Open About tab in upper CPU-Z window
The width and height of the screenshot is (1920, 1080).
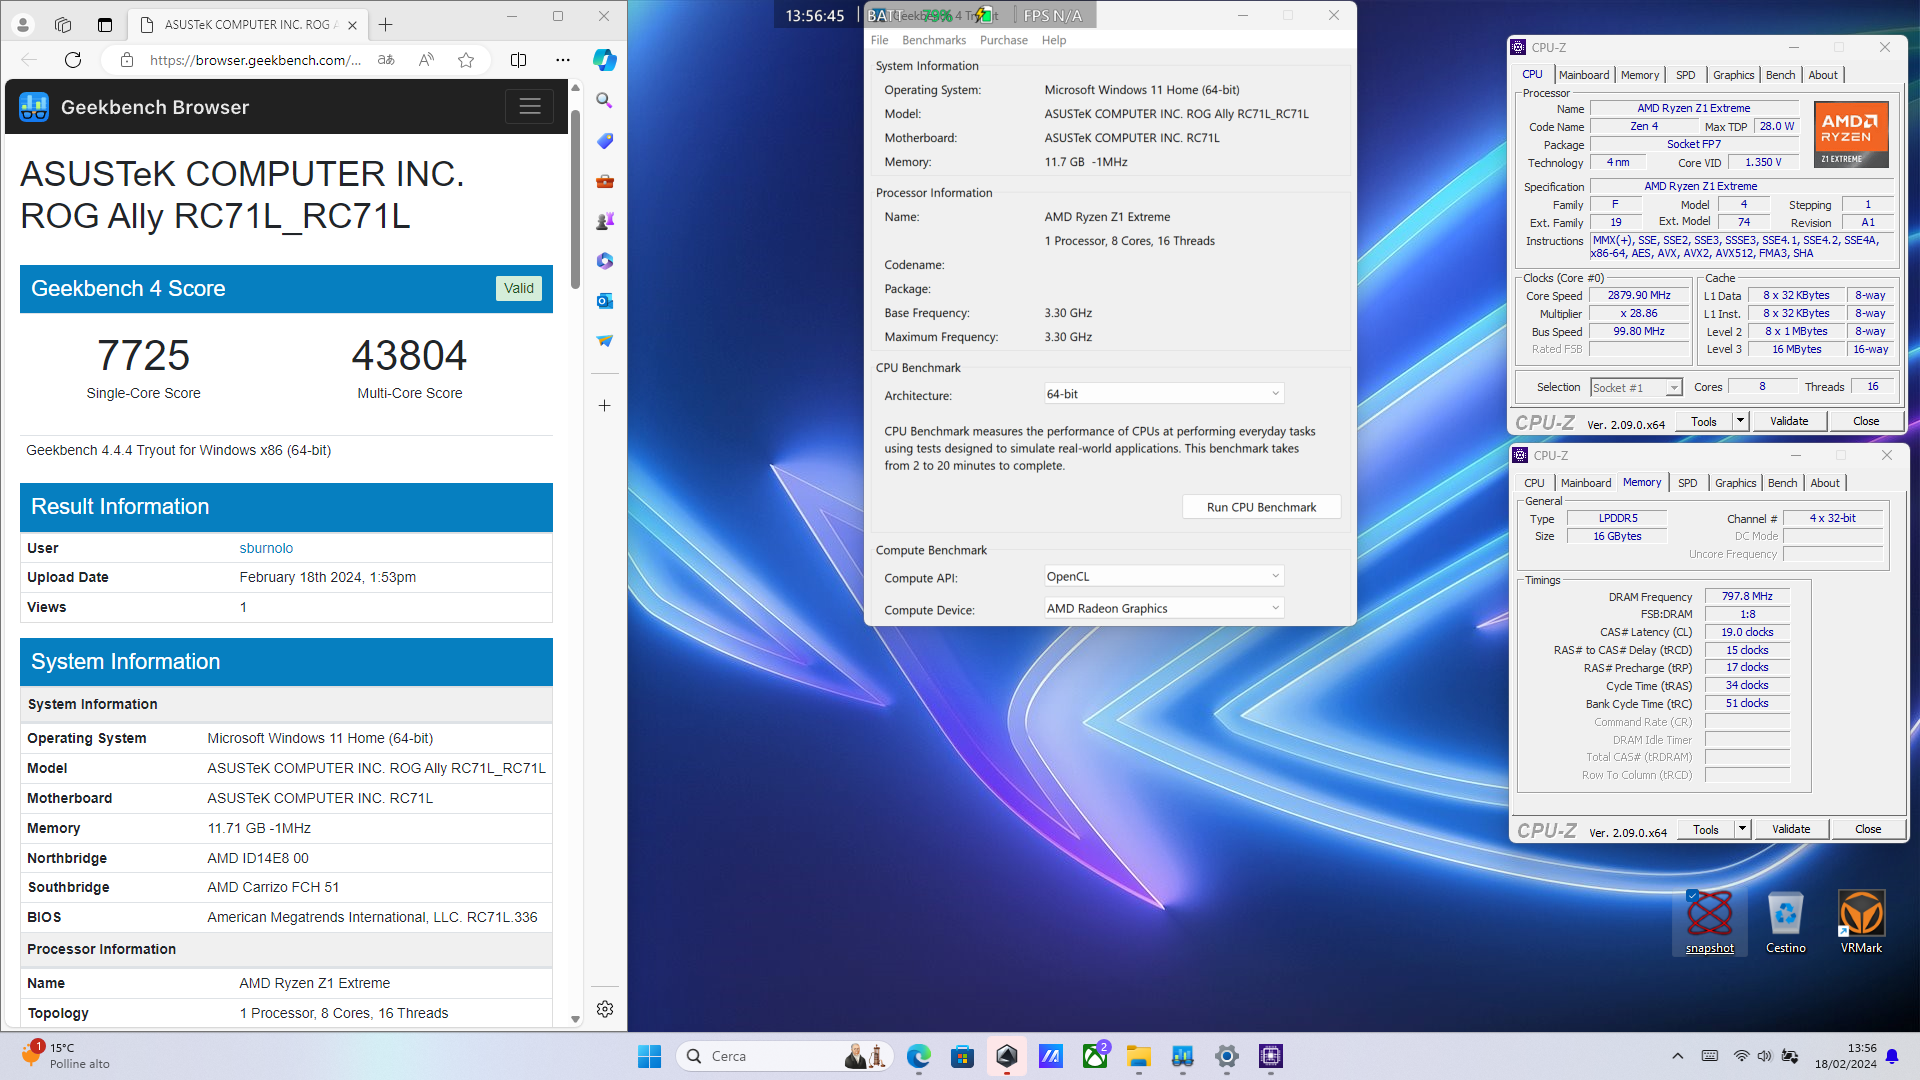pos(1823,75)
